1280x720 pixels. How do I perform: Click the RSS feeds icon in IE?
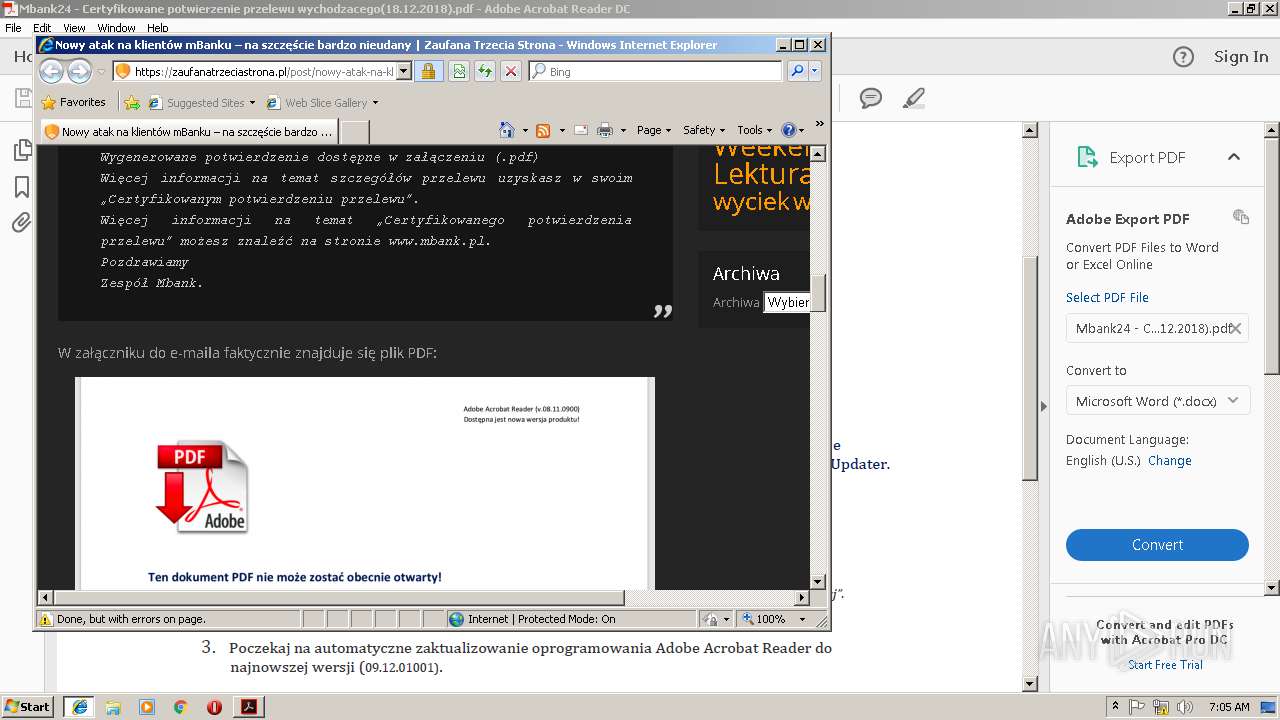543,130
